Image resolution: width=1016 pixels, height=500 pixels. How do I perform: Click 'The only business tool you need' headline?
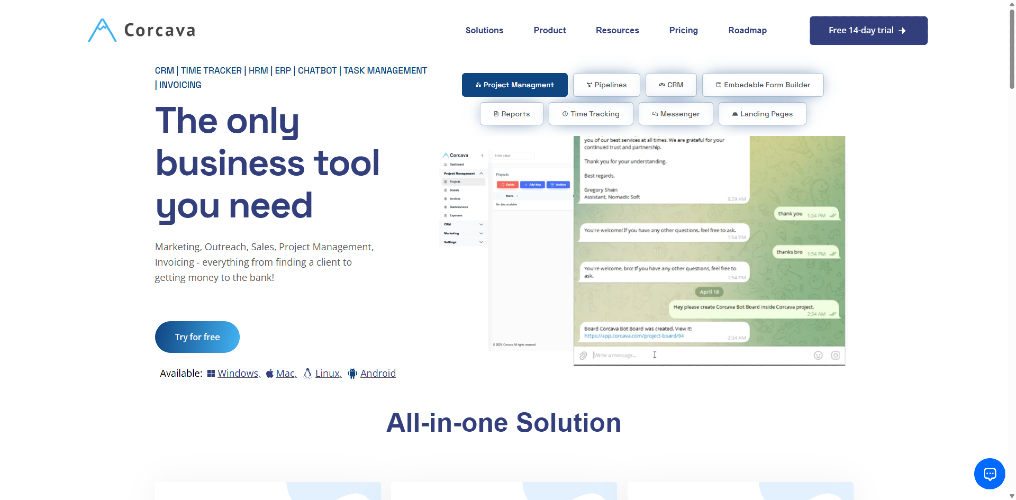267,163
